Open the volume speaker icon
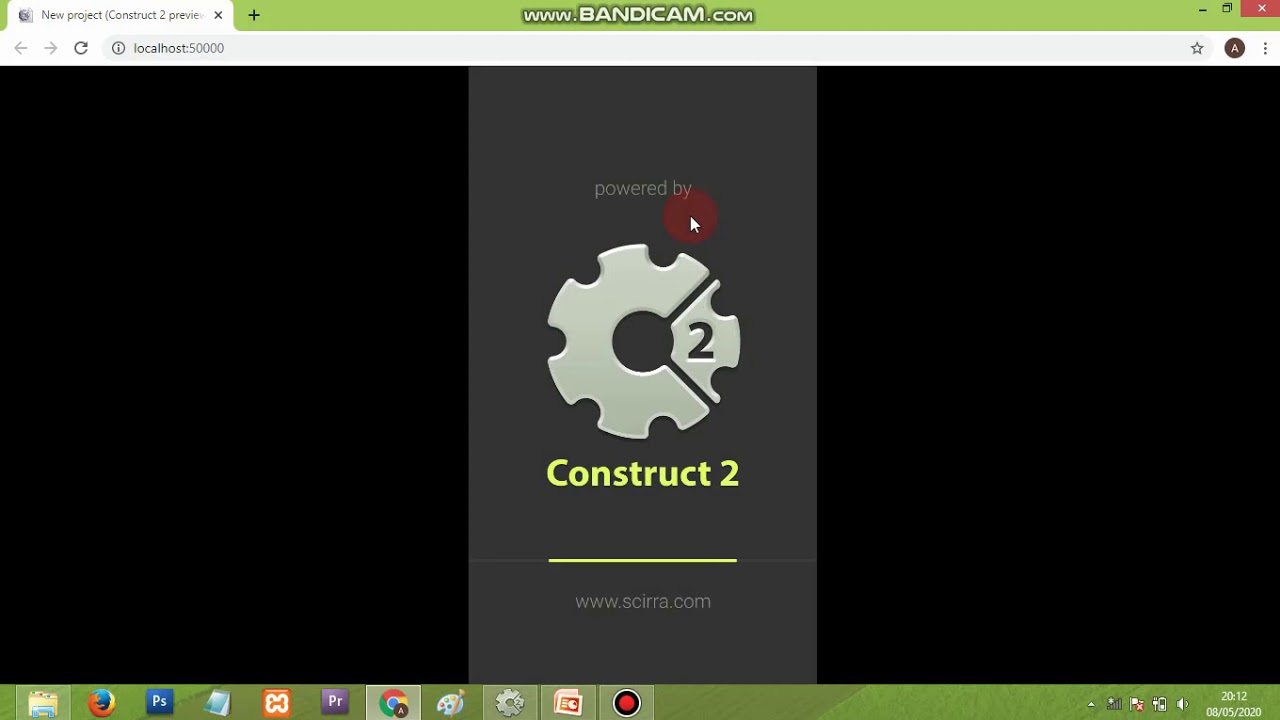Image resolution: width=1280 pixels, height=720 pixels. [1183, 704]
